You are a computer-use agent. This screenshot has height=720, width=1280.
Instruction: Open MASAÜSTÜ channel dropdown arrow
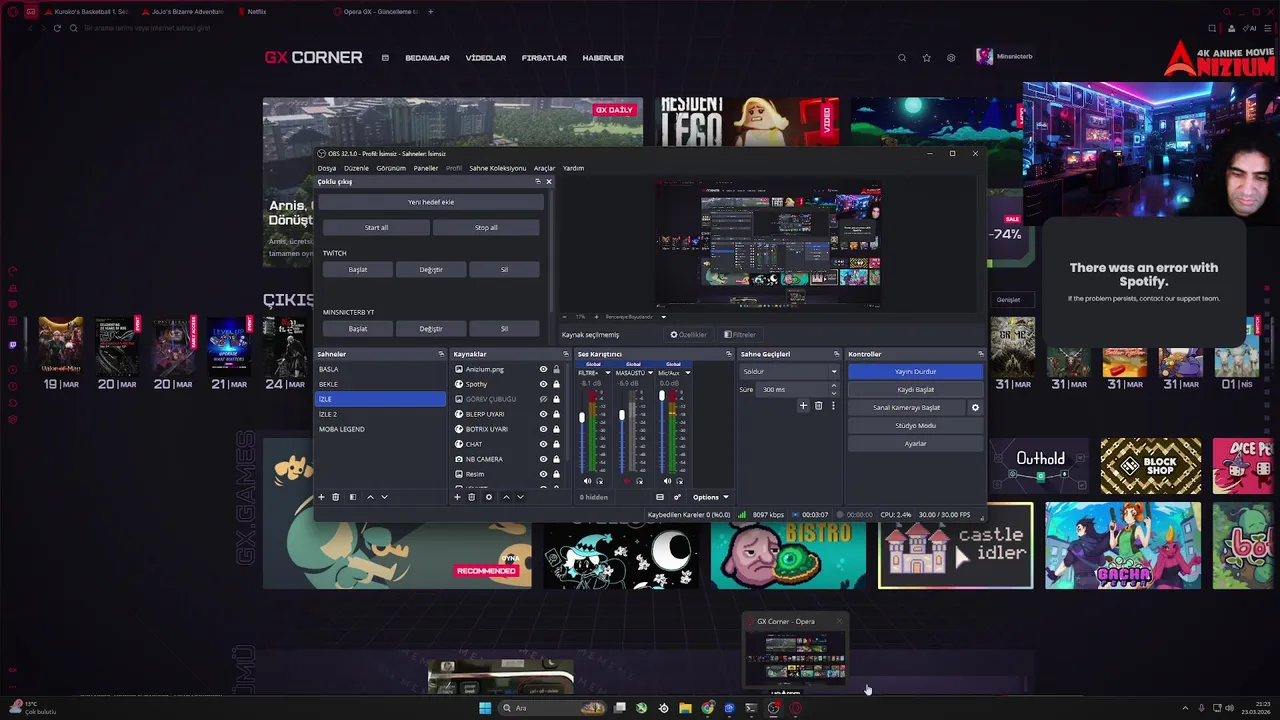point(650,373)
